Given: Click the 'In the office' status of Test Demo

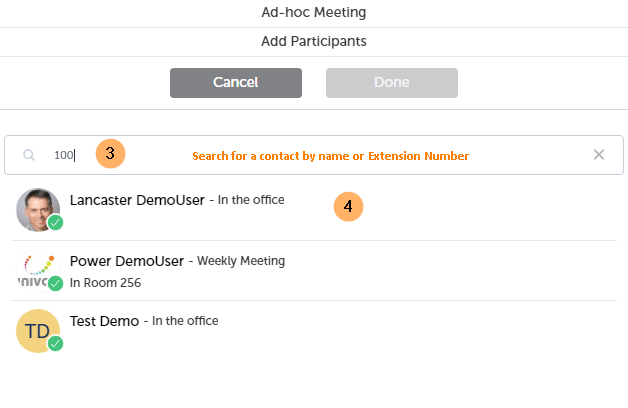Looking at the screenshot, I should (x=185, y=321).
